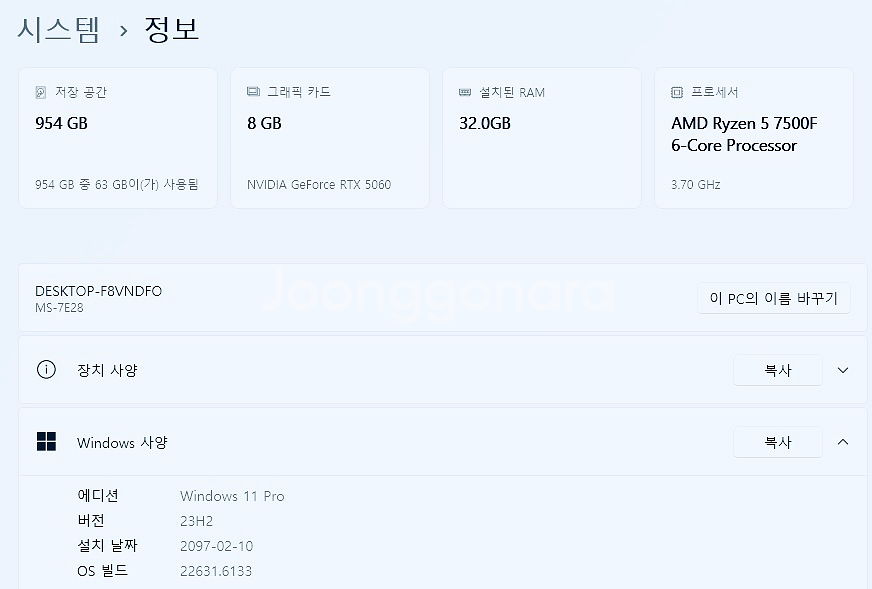872x589 pixels.
Task: Select the OS 빌드 value 22631.6133
Action: click(x=216, y=571)
